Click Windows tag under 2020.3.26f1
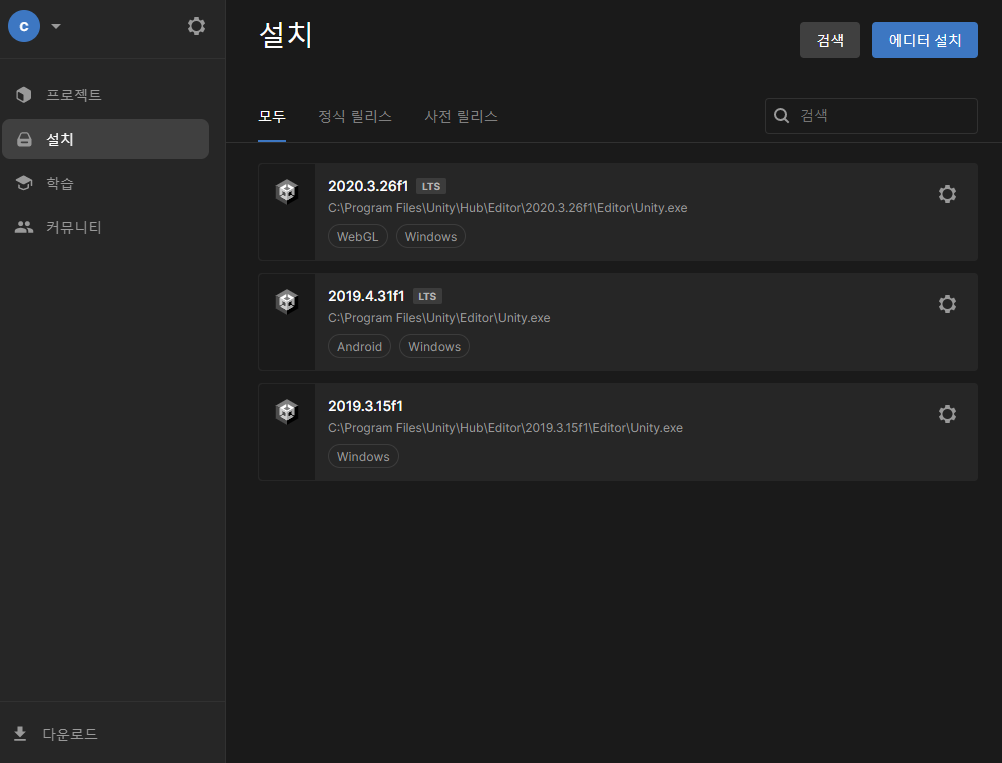Image resolution: width=1002 pixels, height=763 pixels. 431,236
